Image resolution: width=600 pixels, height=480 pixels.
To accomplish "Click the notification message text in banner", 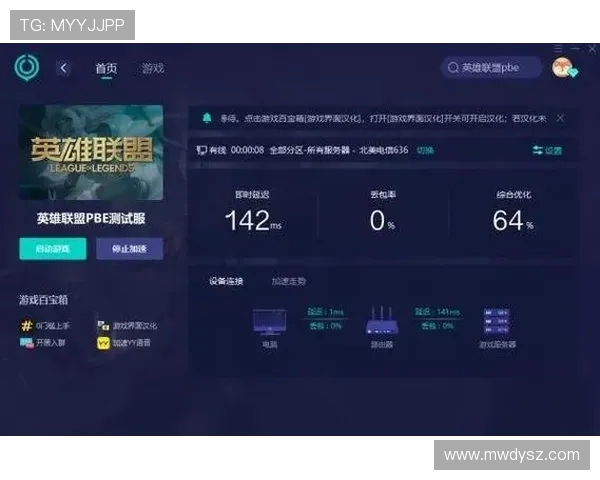I will tap(383, 118).
